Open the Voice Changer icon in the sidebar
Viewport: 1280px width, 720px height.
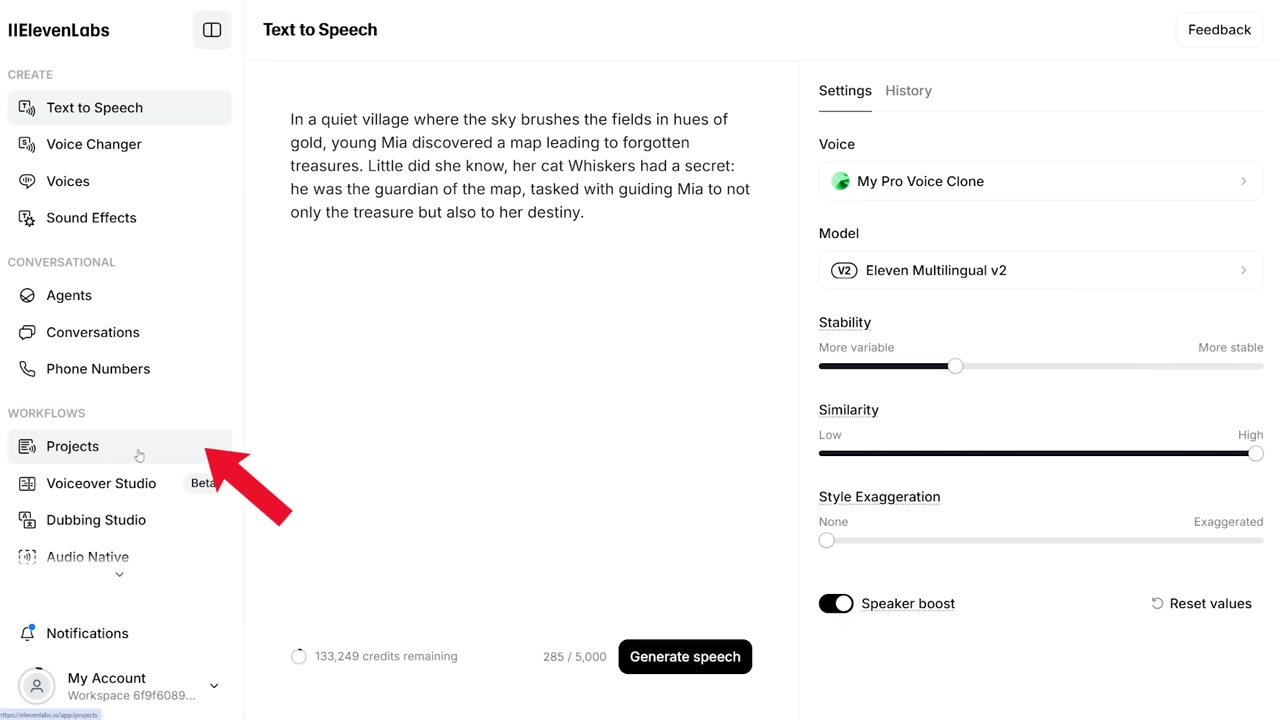(x=27, y=144)
